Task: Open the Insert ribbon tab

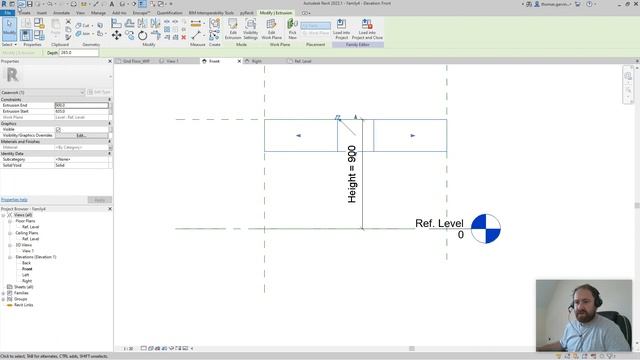Action: 42,13
